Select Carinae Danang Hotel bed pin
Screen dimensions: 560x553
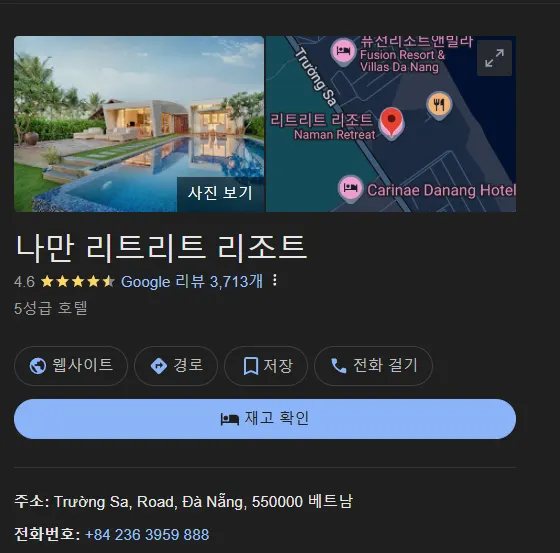(x=350, y=187)
